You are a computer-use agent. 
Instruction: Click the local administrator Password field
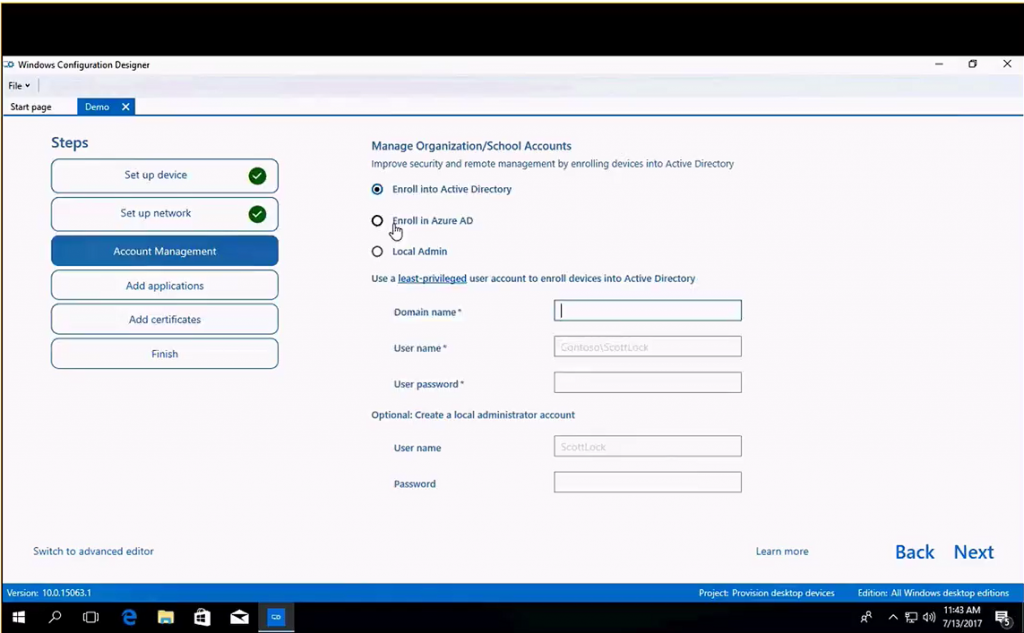click(647, 482)
